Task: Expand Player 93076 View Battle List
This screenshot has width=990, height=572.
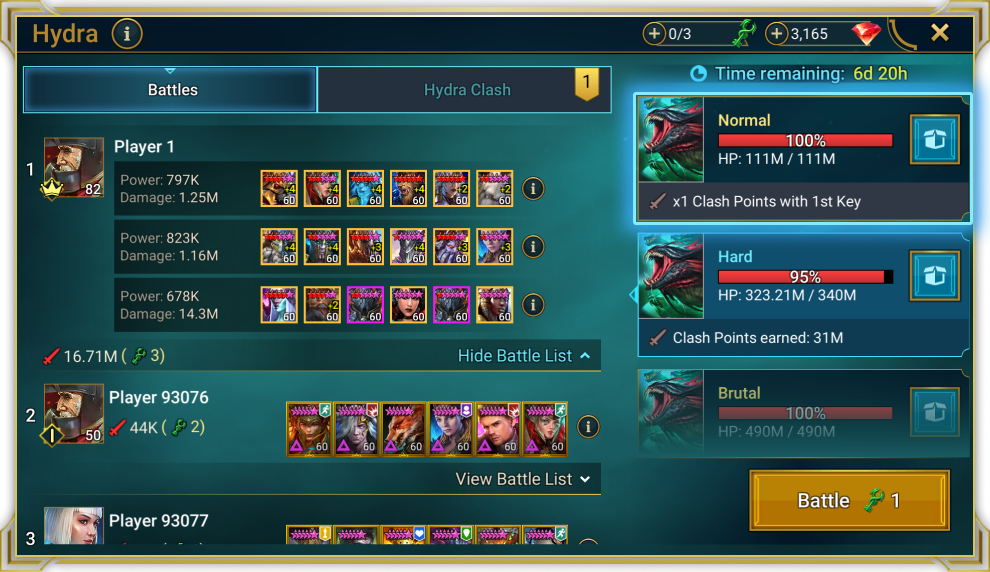Action: tap(523, 479)
